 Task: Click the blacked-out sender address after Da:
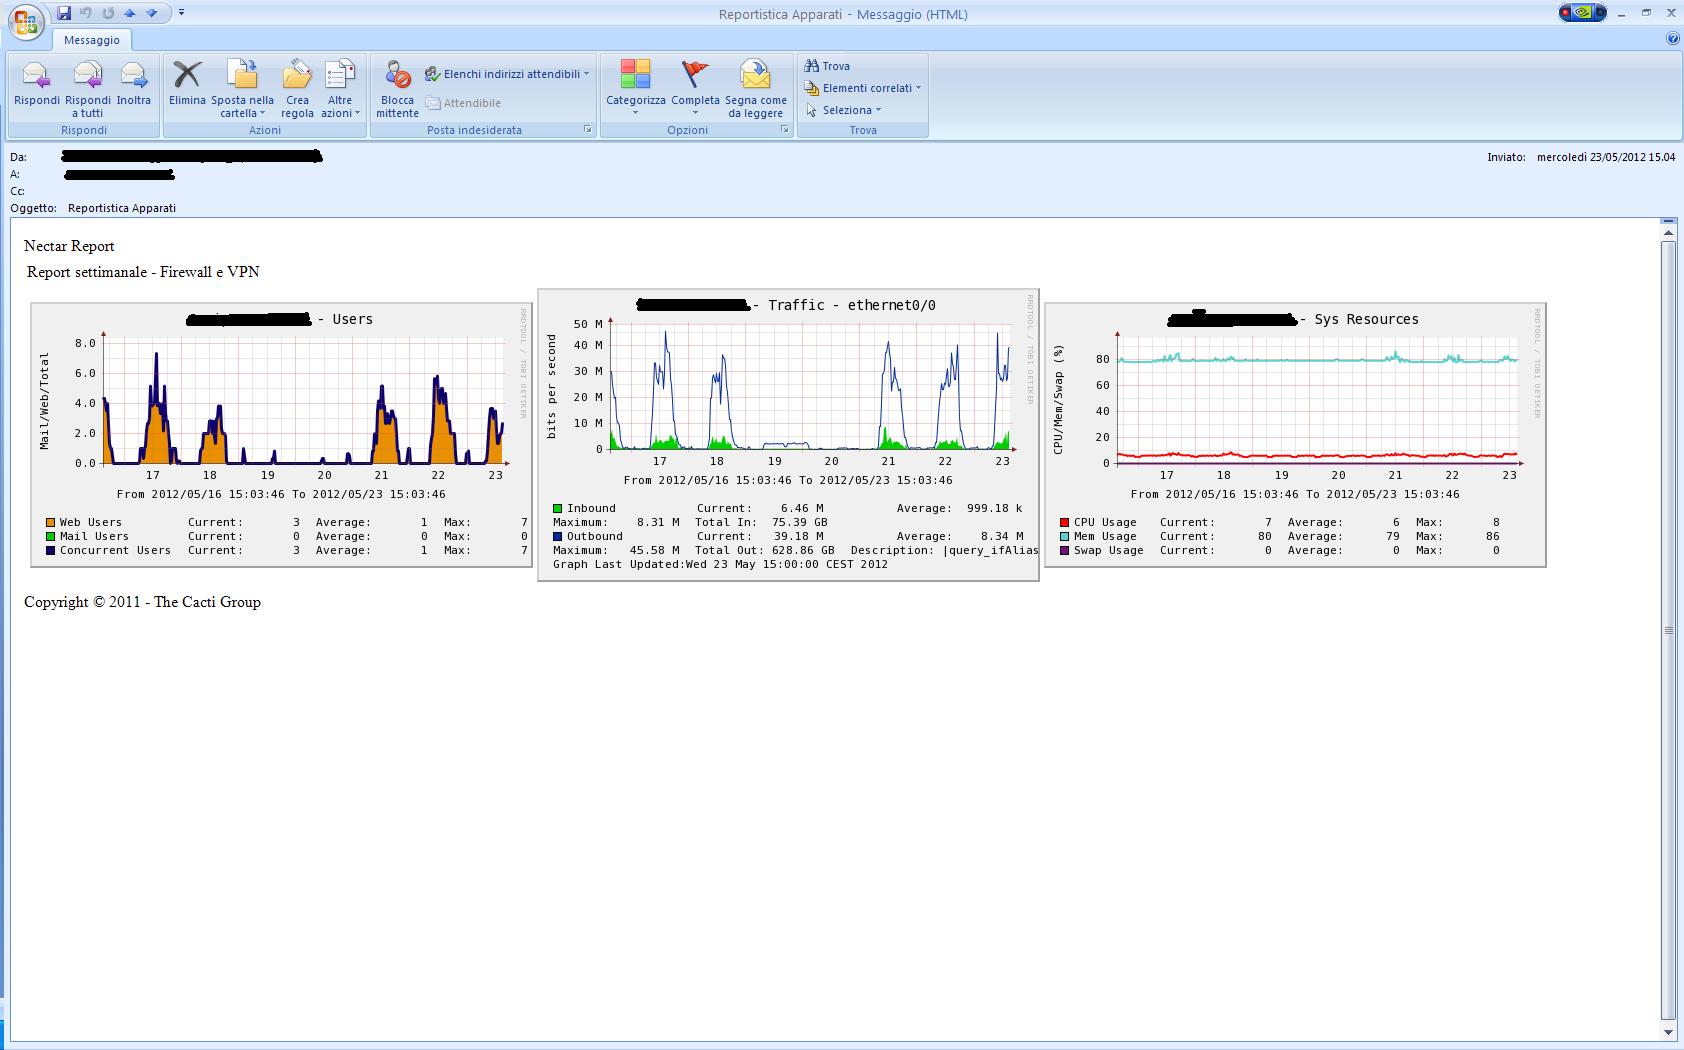point(191,156)
